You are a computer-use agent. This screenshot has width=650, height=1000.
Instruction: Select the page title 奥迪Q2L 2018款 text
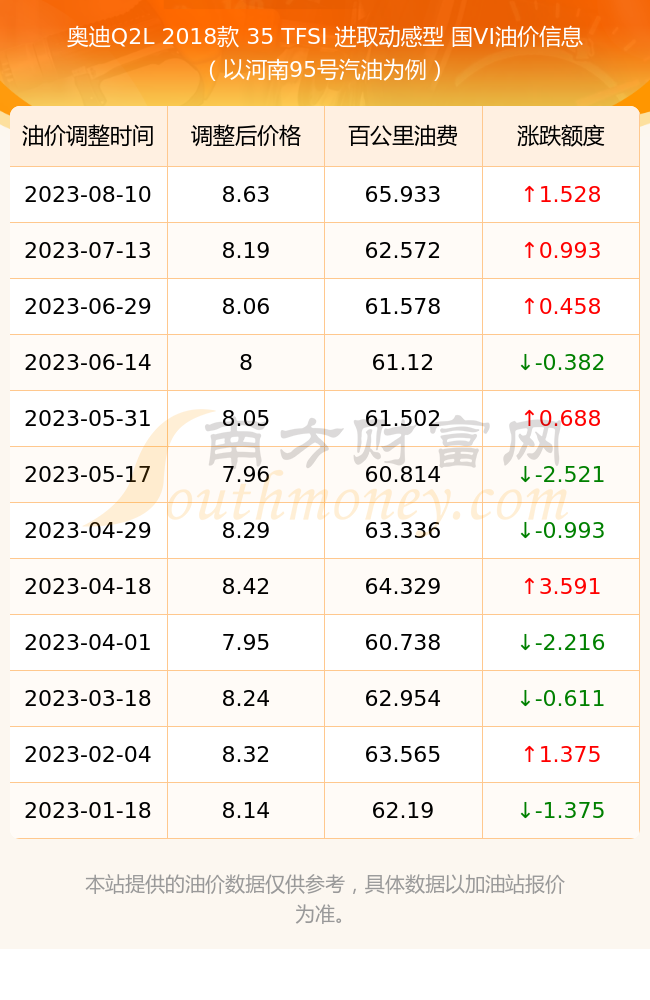pyautogui.click(x=153, y=37)
